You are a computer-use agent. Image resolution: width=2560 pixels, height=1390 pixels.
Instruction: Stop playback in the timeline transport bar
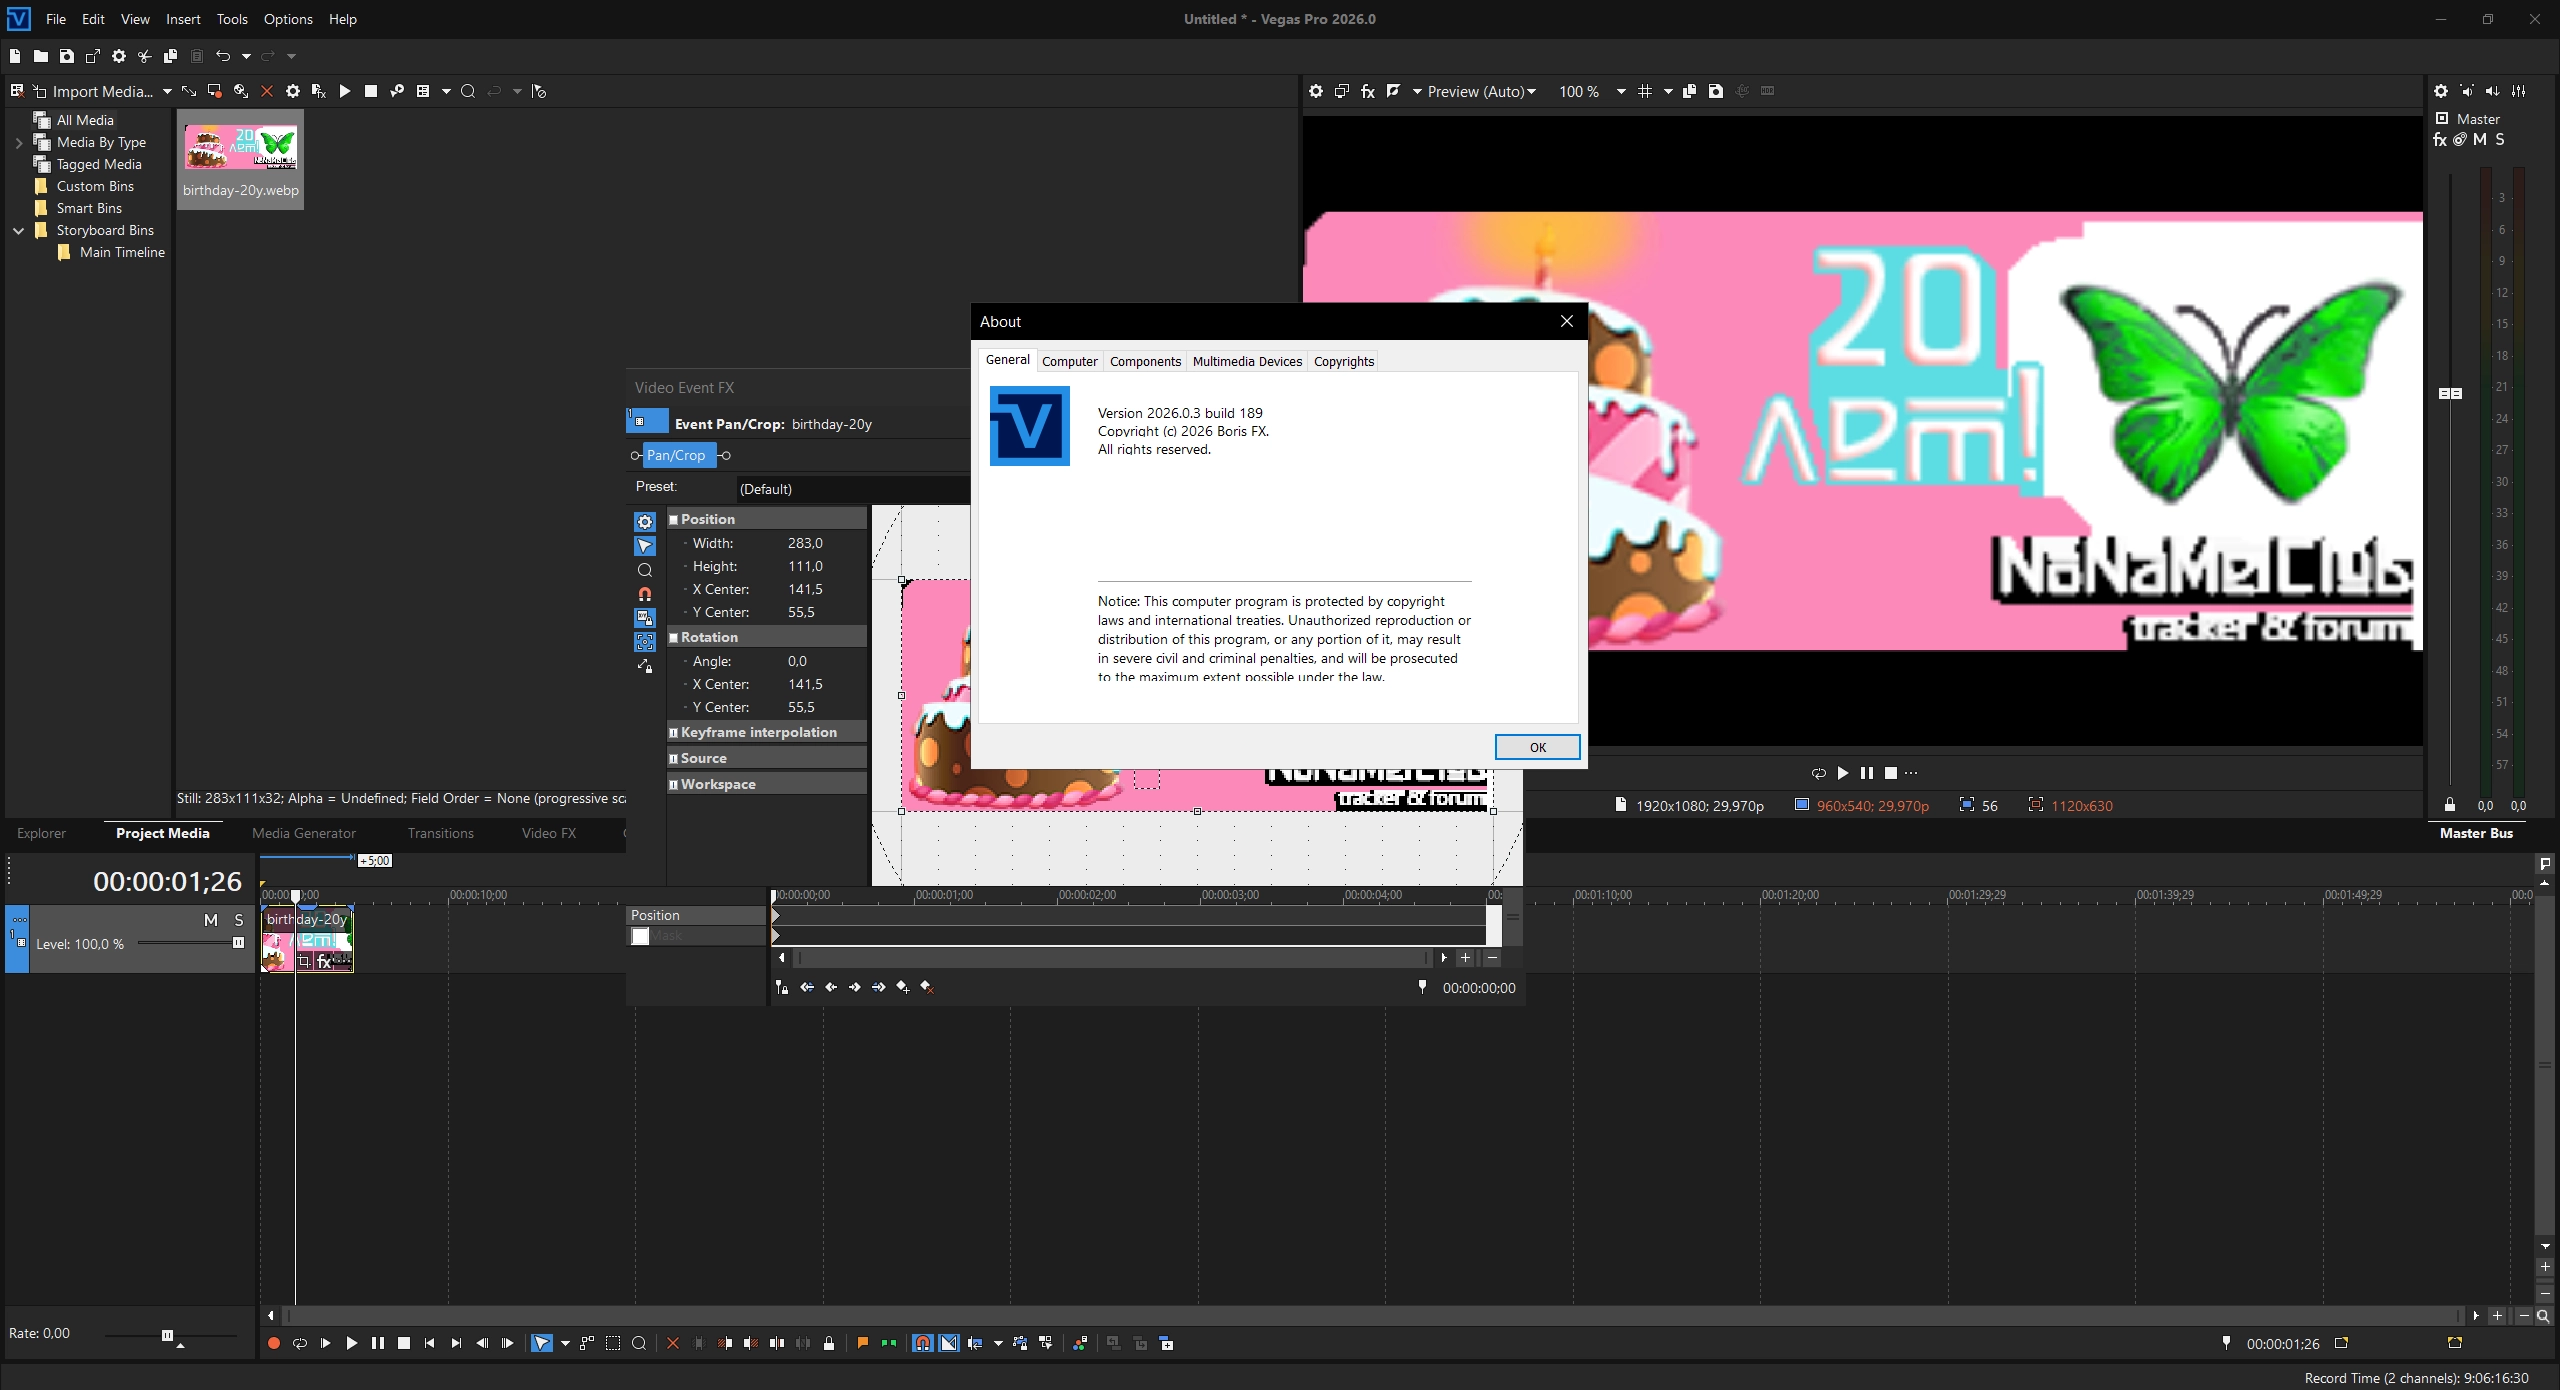point(404,1343)
